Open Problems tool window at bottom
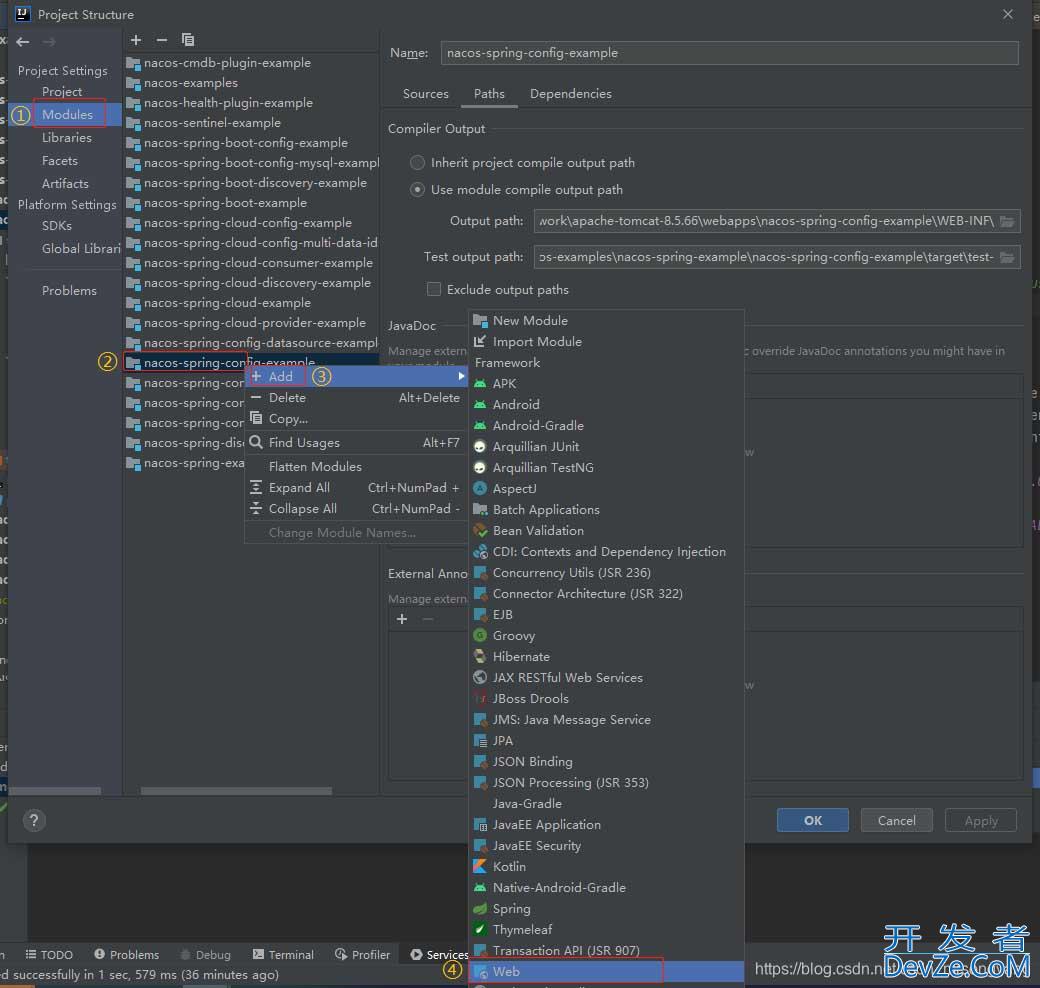 coord(127,954)
